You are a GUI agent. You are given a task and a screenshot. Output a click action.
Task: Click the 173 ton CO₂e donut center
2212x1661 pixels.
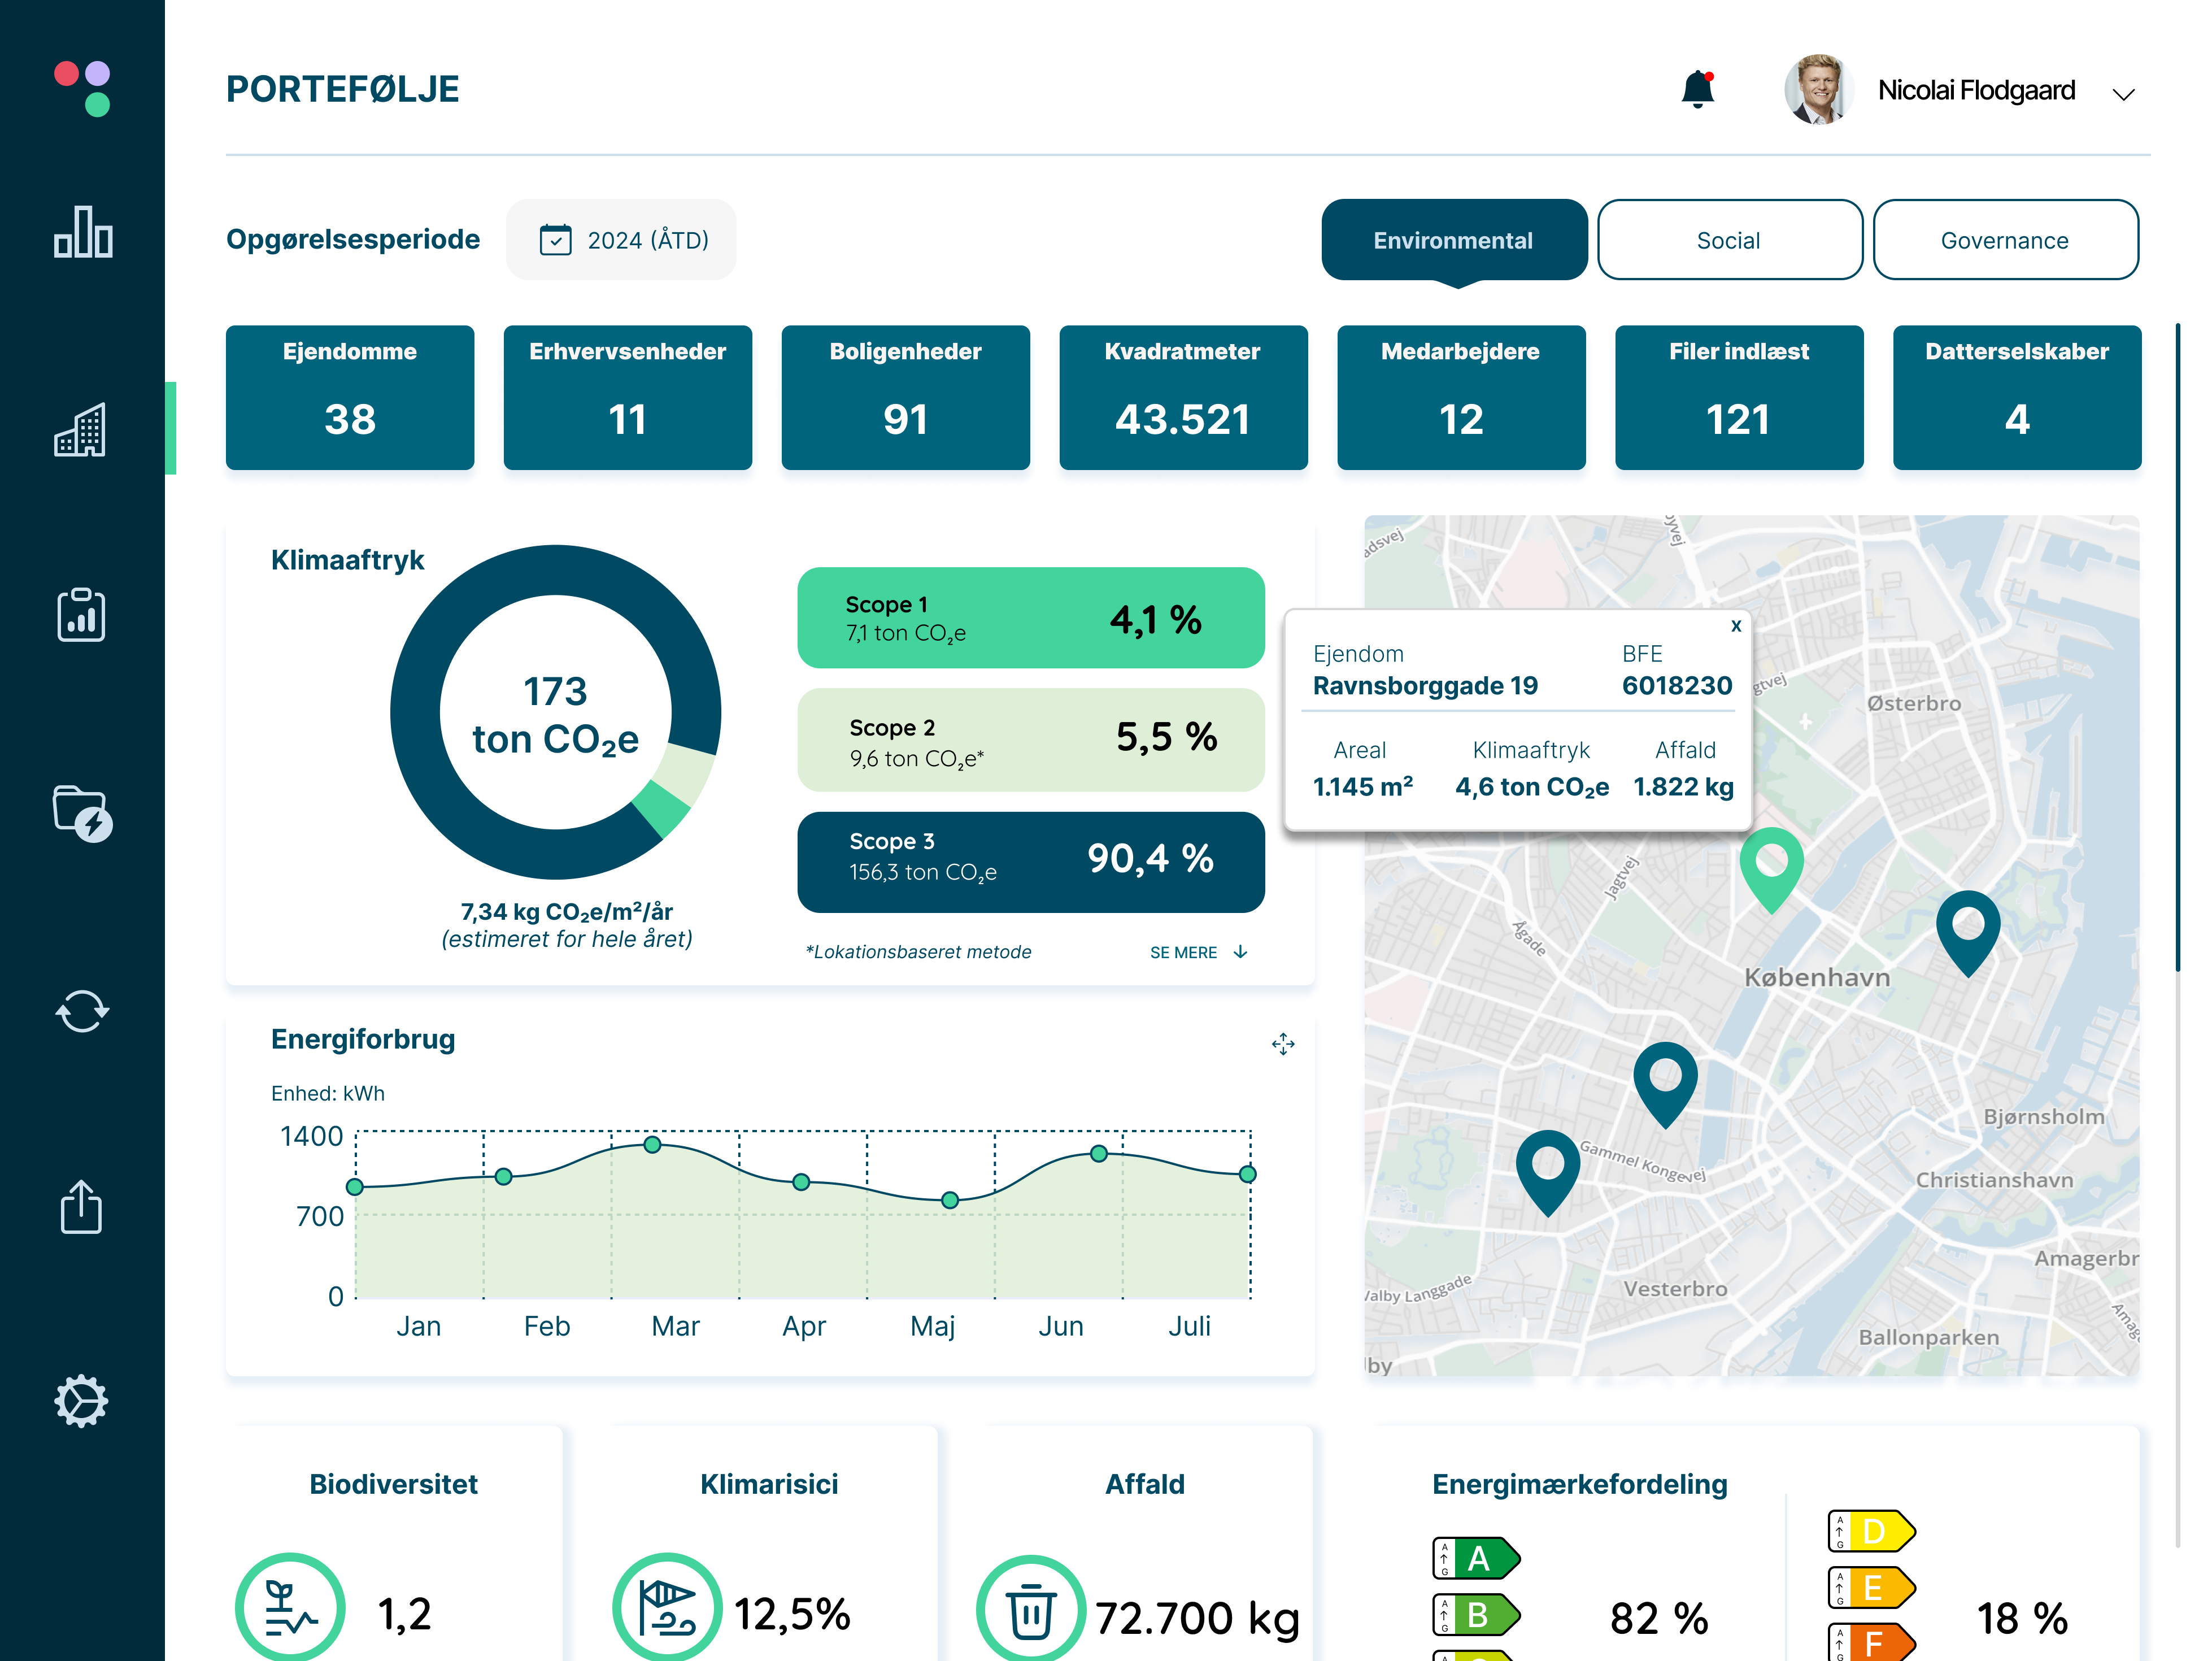point(556,715)
